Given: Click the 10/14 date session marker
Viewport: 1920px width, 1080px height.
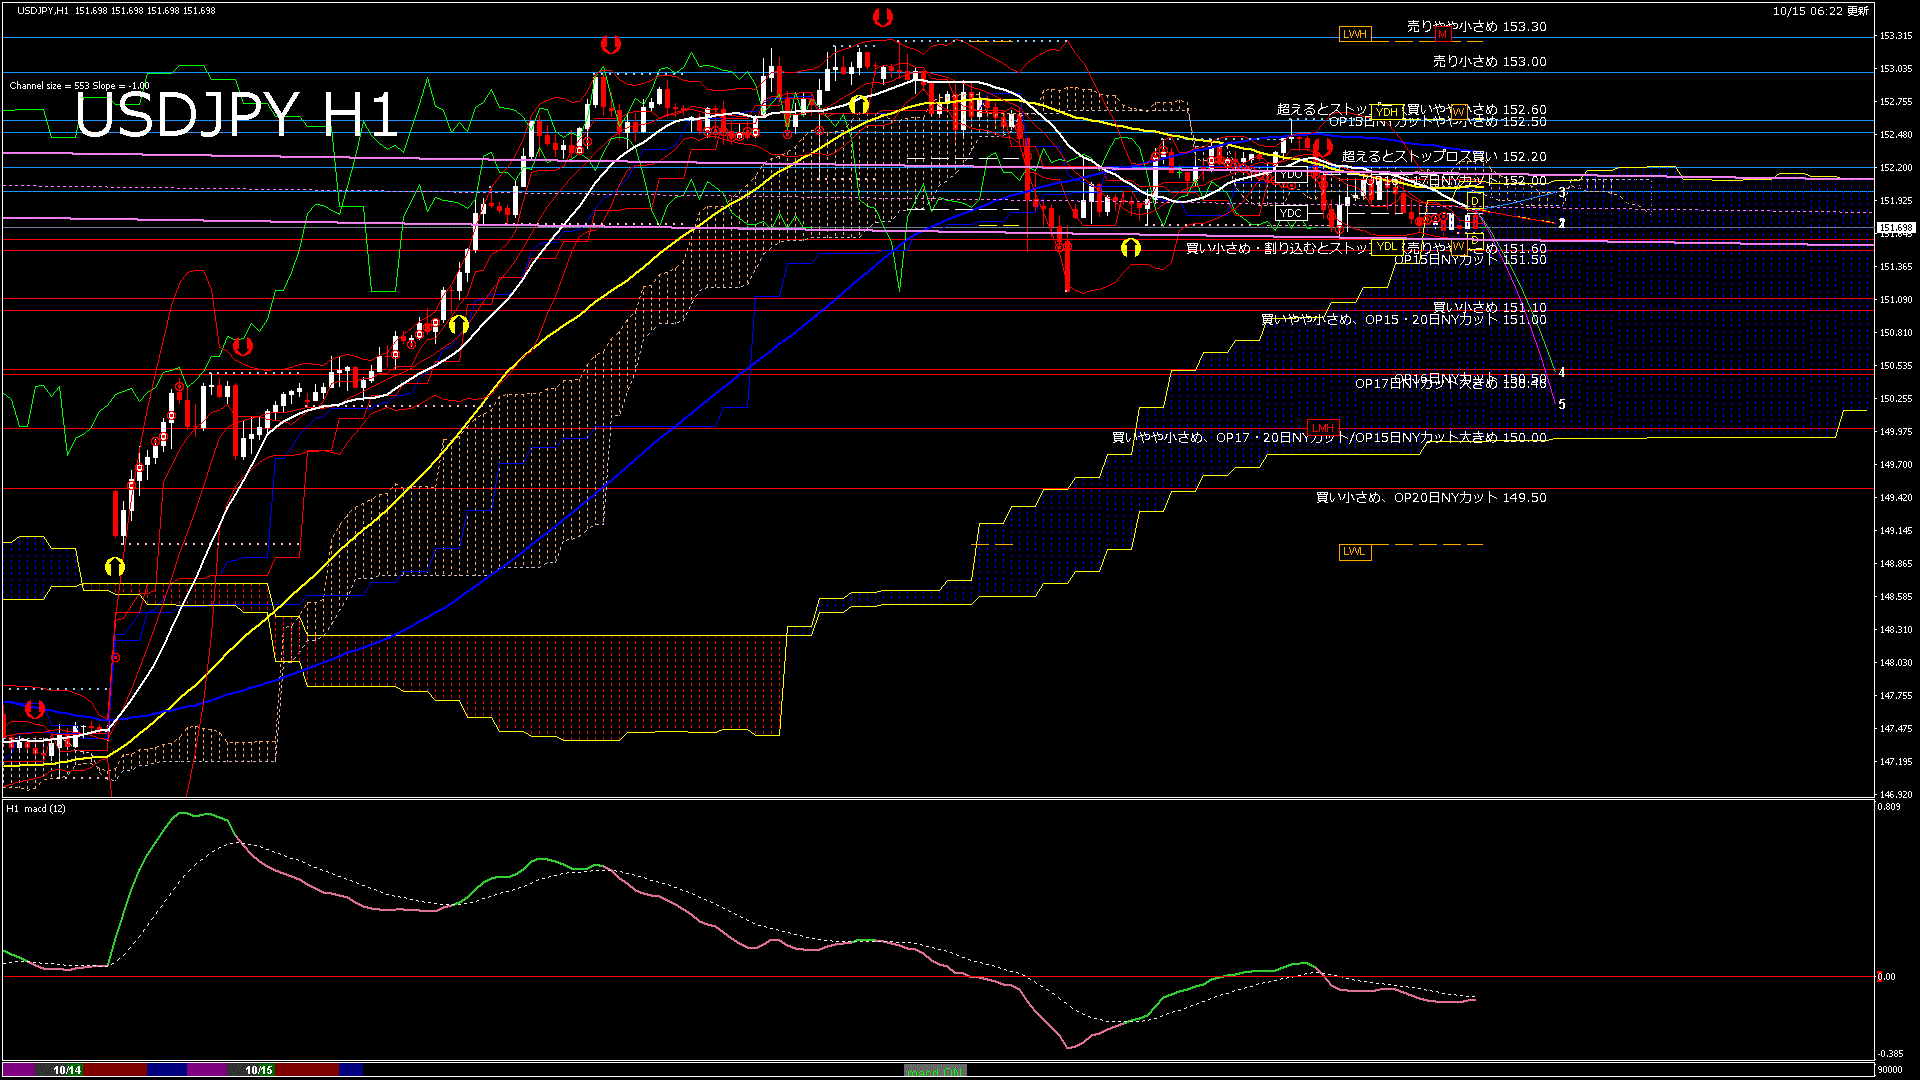Looking at the screenshot, I should tap(67, 1070).
